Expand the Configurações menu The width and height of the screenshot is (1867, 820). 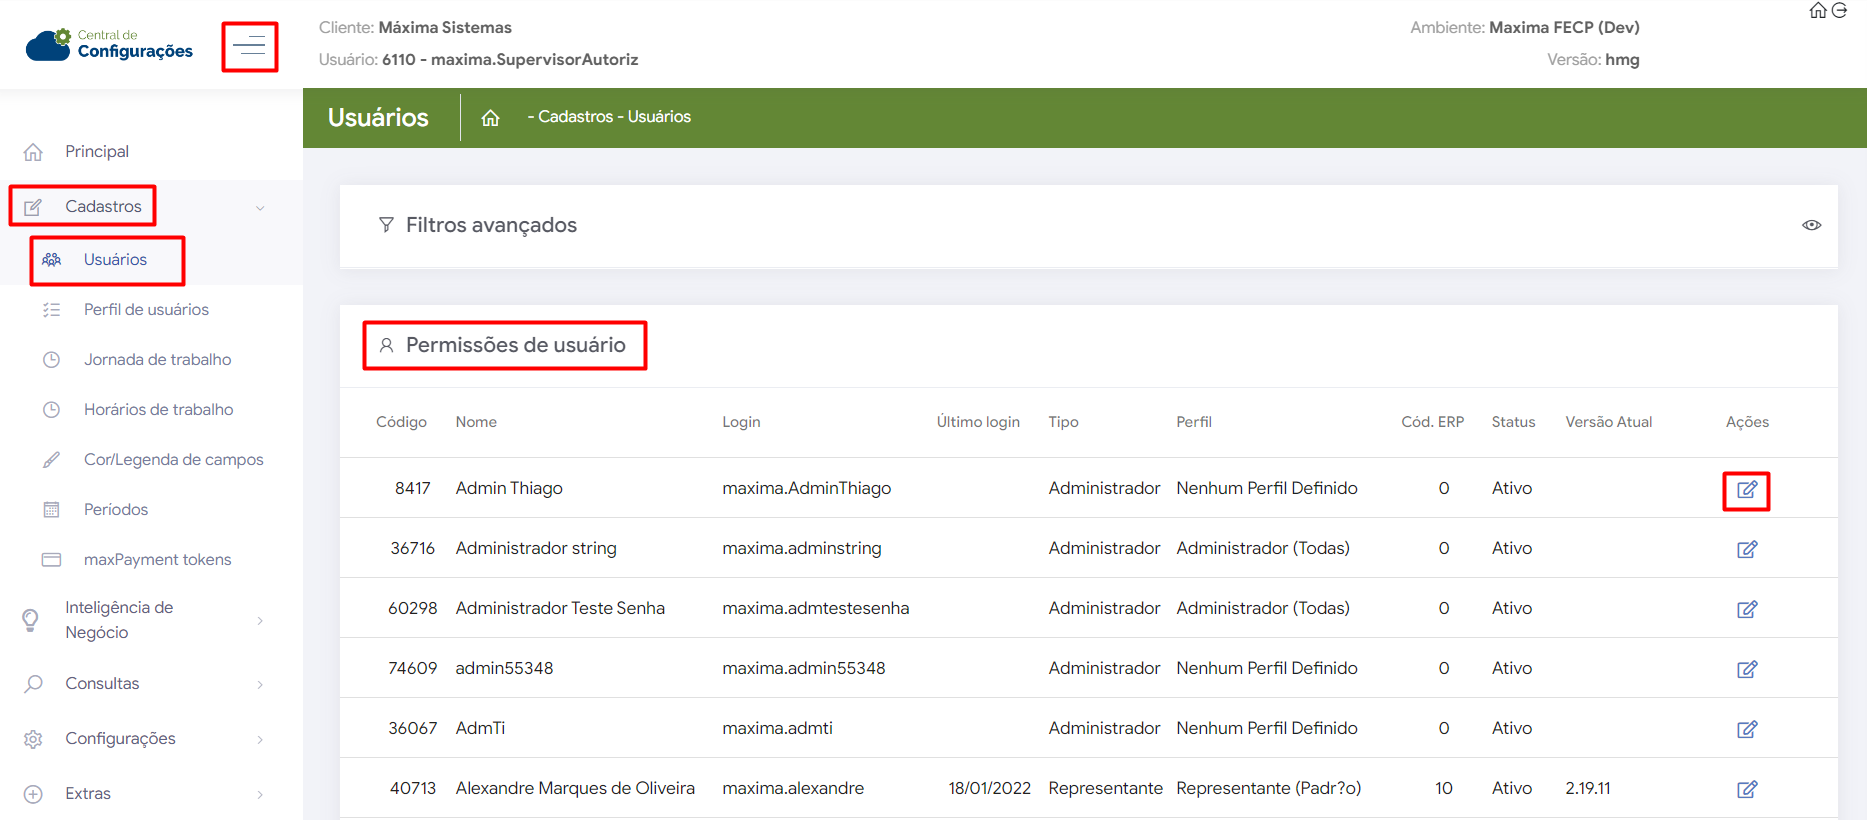pos(259,740)
